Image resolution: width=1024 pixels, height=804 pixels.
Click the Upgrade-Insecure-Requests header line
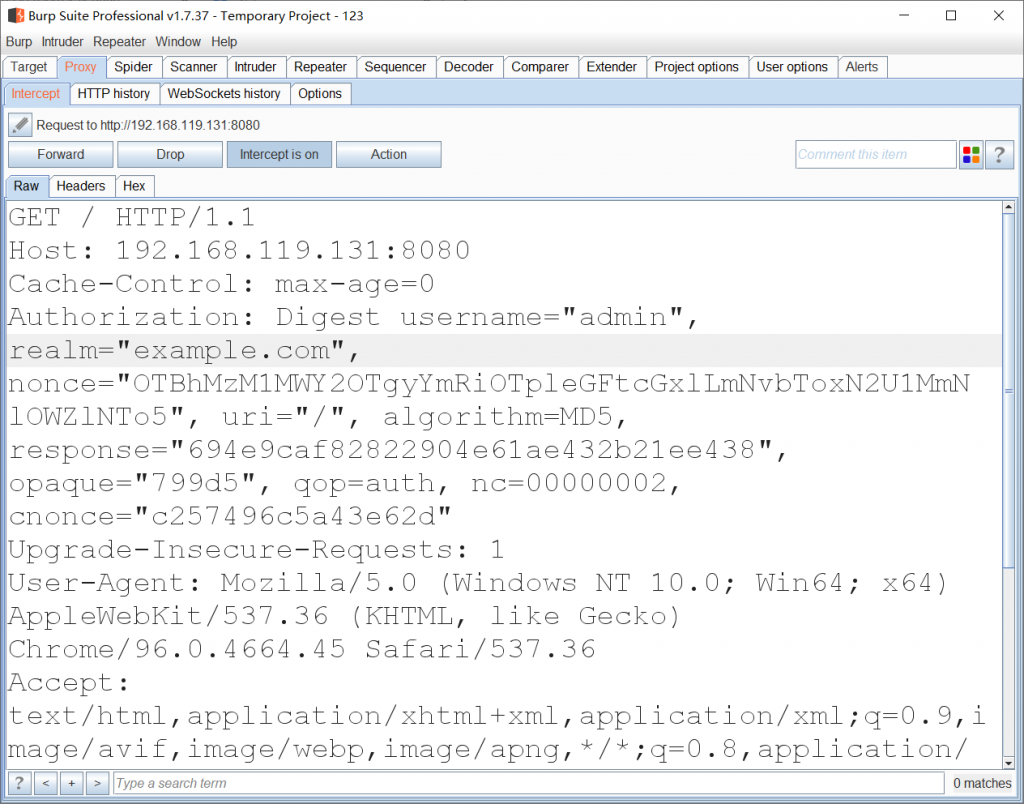pos(257,550)
